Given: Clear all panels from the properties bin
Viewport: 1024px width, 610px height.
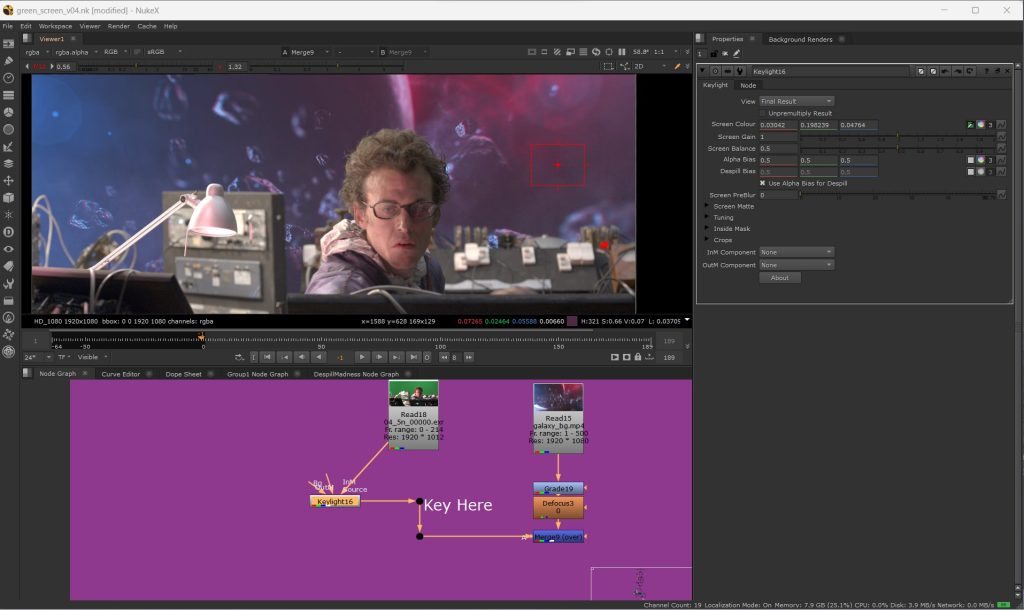Looking at the screenshot, I should click(725, 54).
